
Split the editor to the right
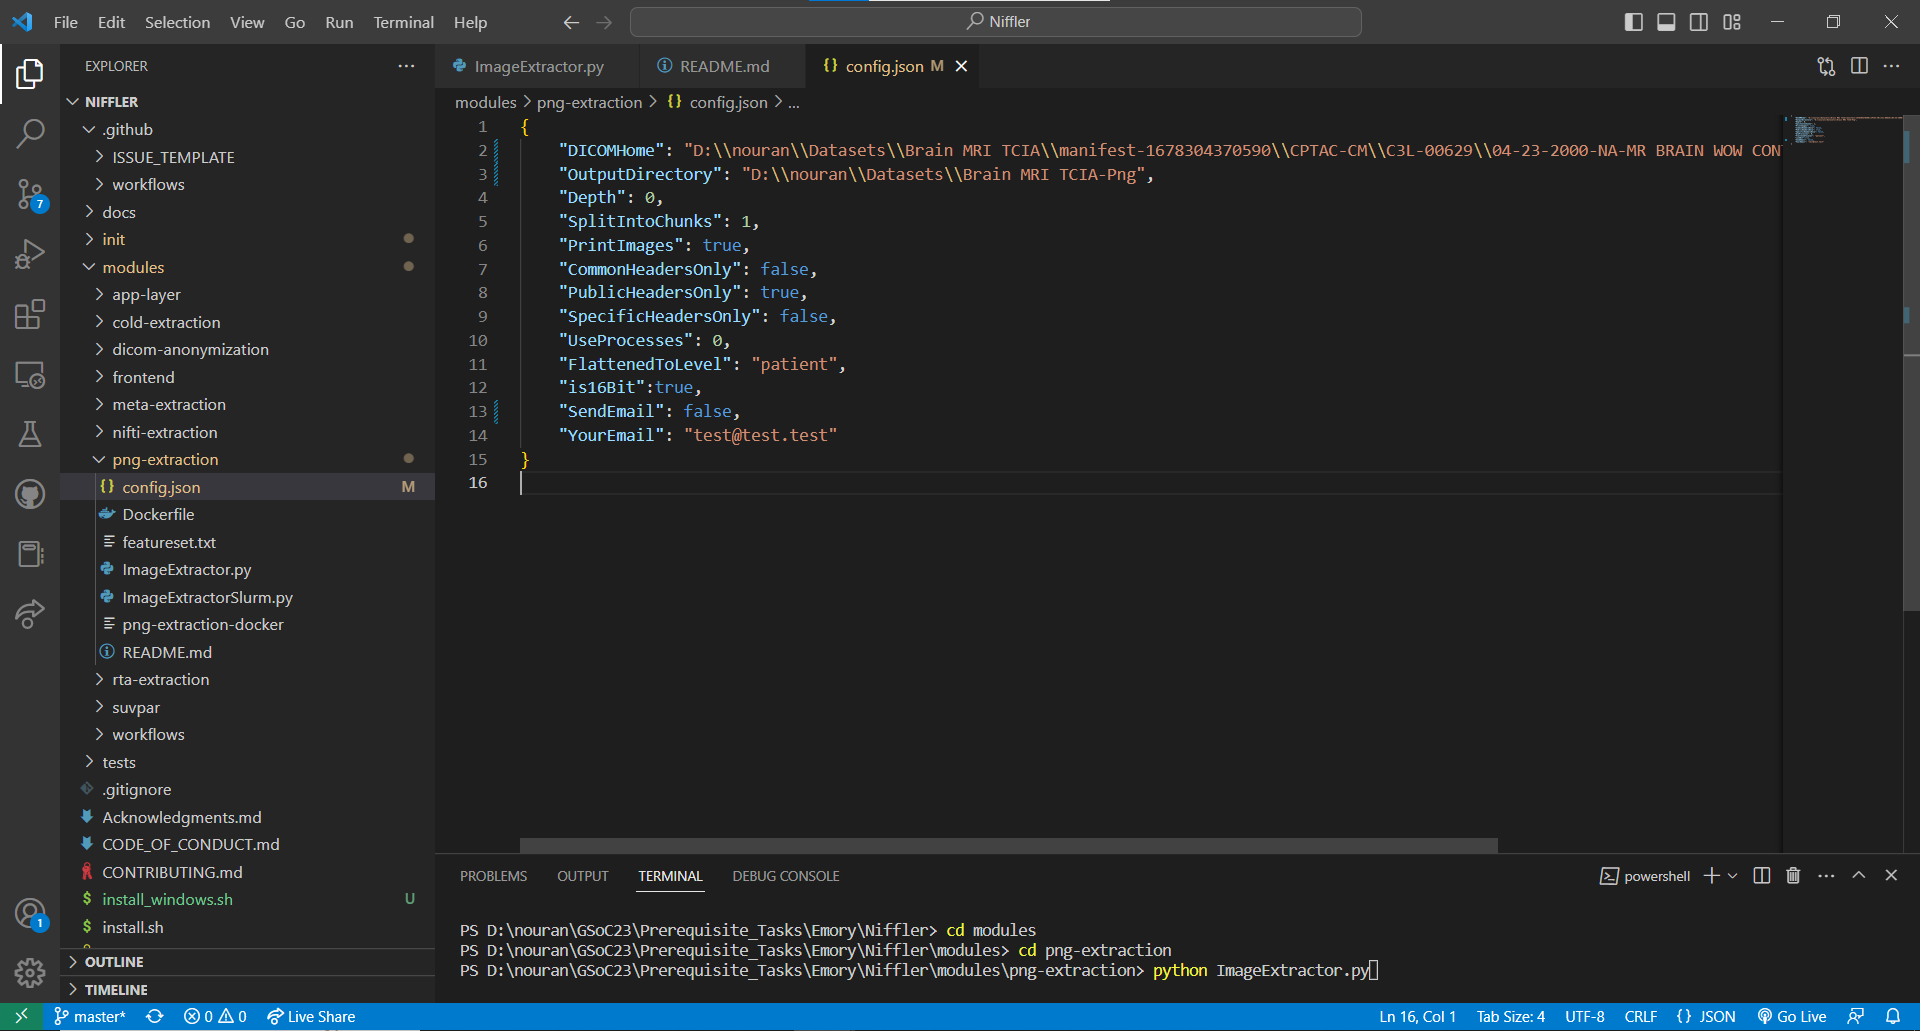pos(1859,66)
